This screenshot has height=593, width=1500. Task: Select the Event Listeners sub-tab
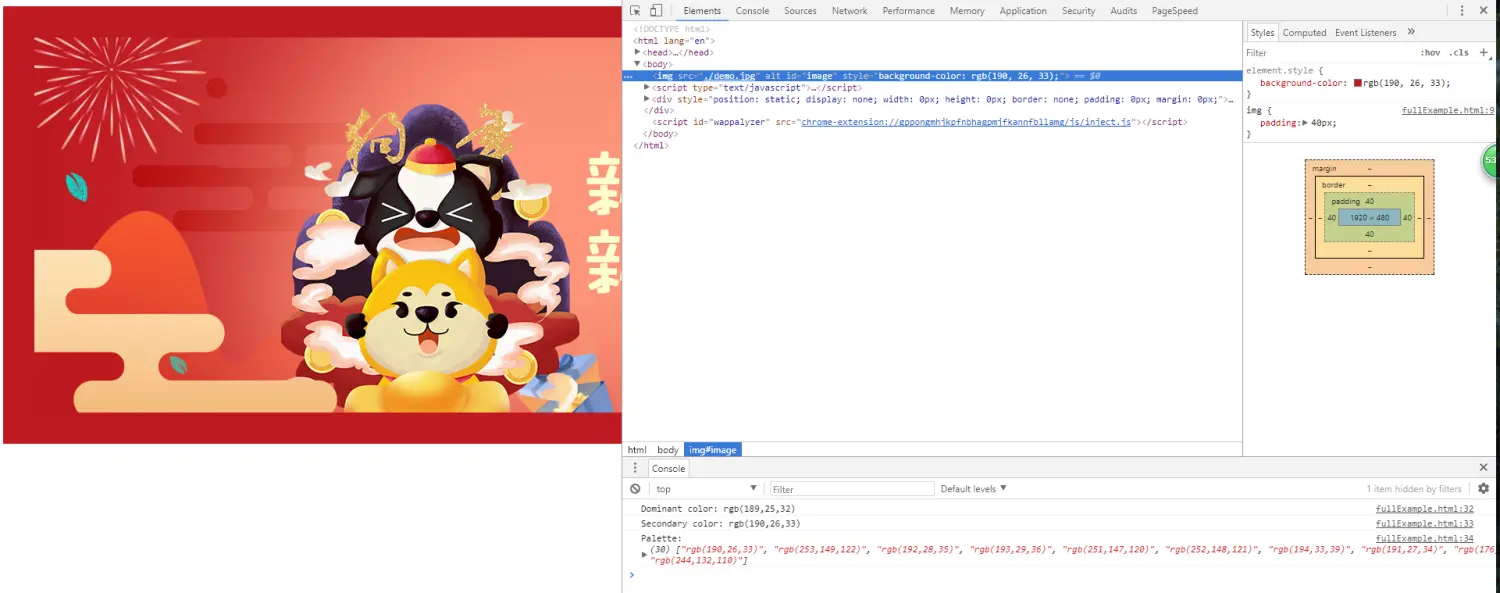click(1365, 32)
